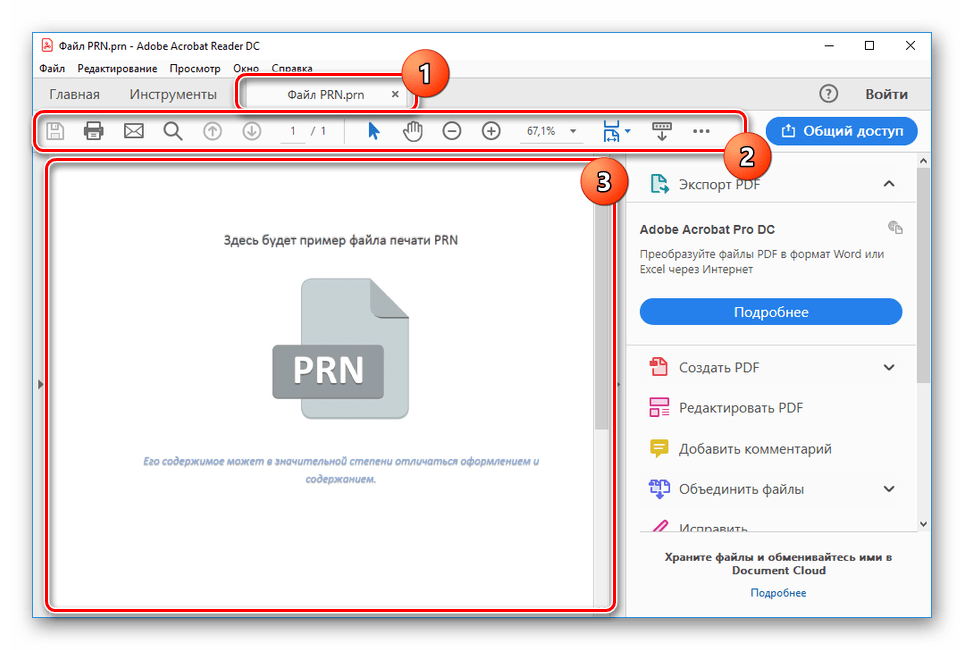
Task: Open the Document Cloud Подробнее link
Action: coord(778,593)
